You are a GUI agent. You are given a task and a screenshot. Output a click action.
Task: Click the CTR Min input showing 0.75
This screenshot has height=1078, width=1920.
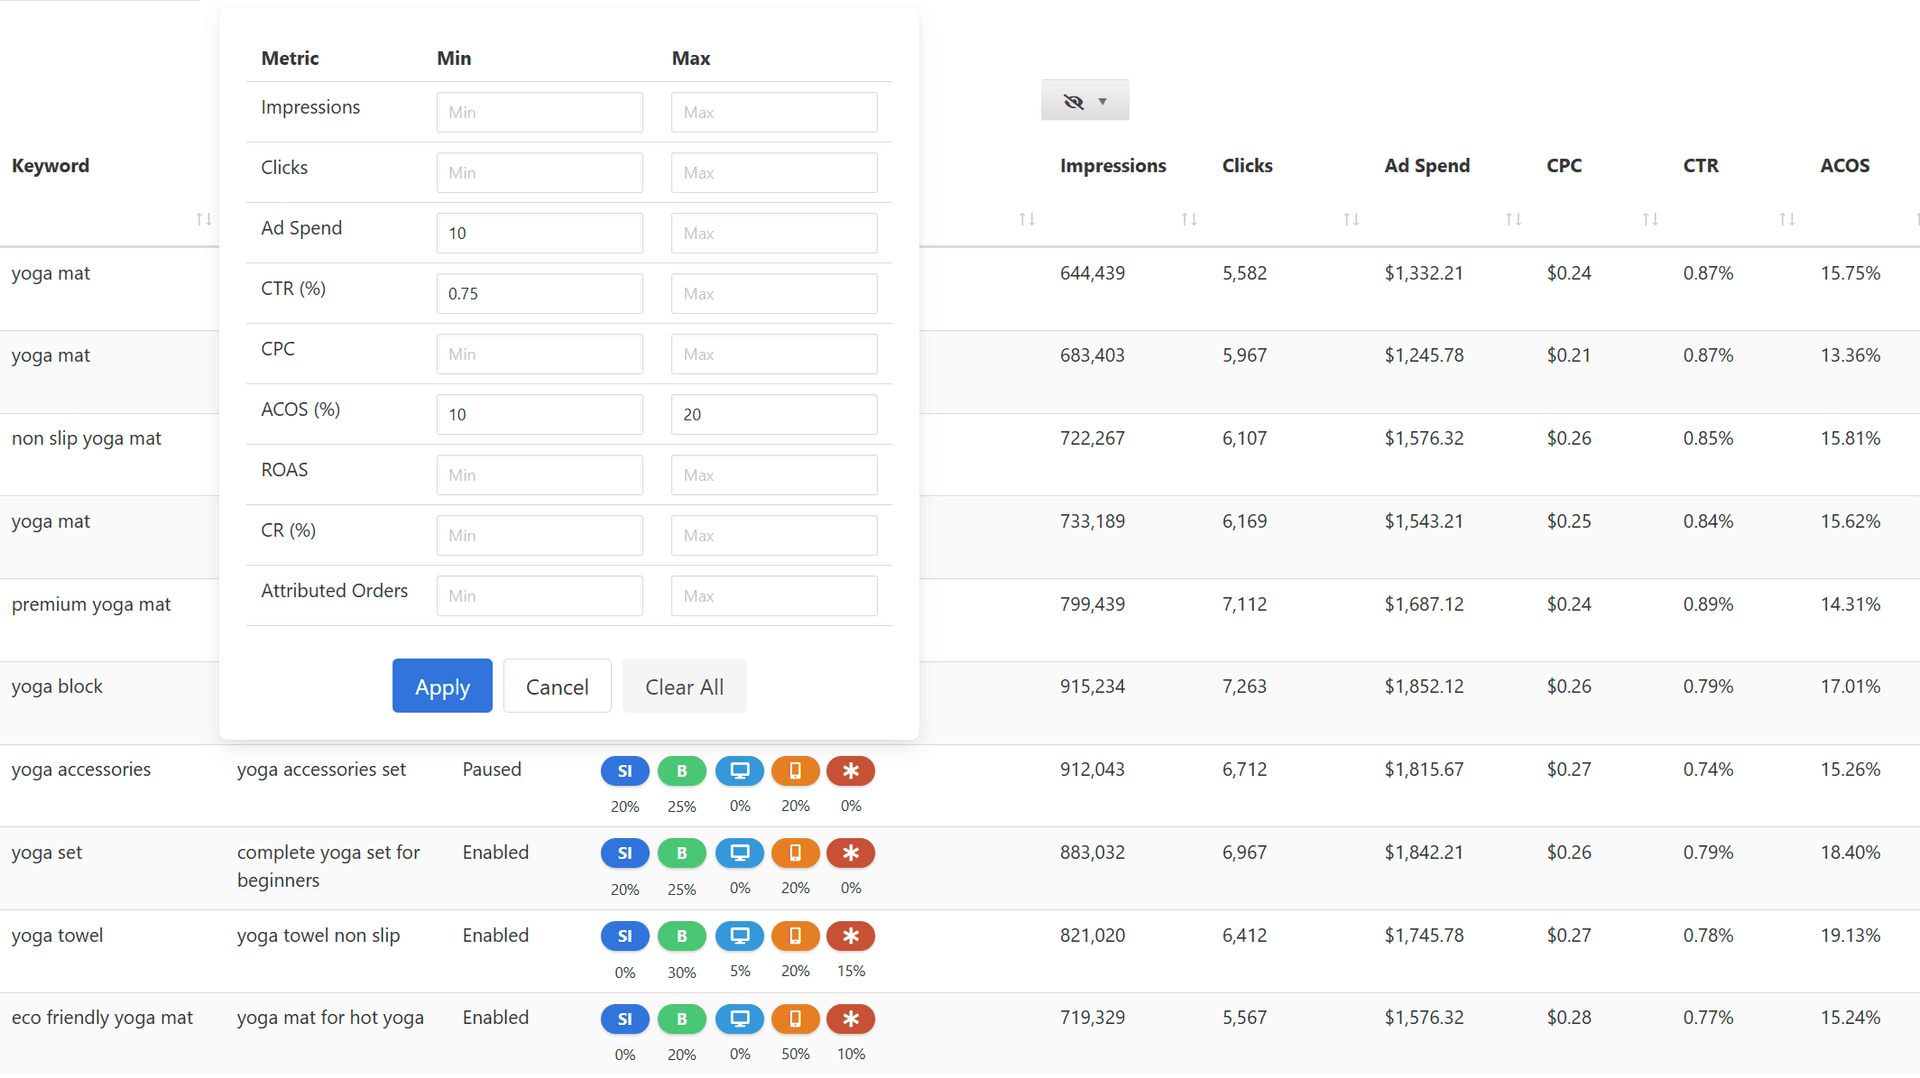(539, 293)
